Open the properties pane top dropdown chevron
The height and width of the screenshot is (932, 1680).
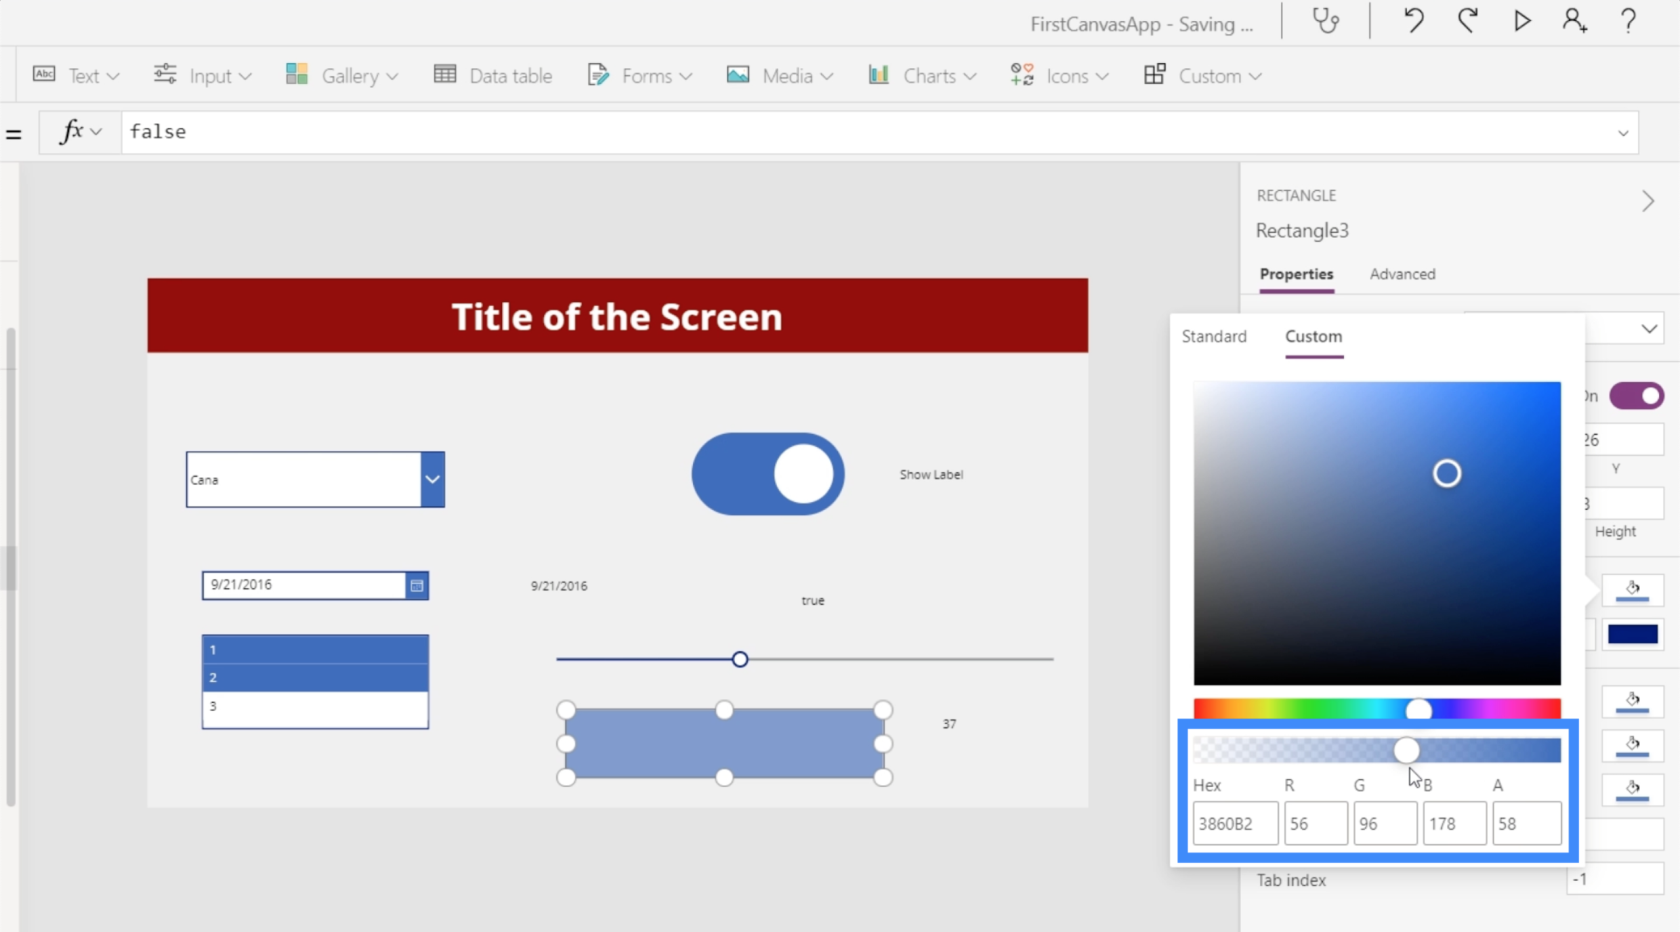1649,329
